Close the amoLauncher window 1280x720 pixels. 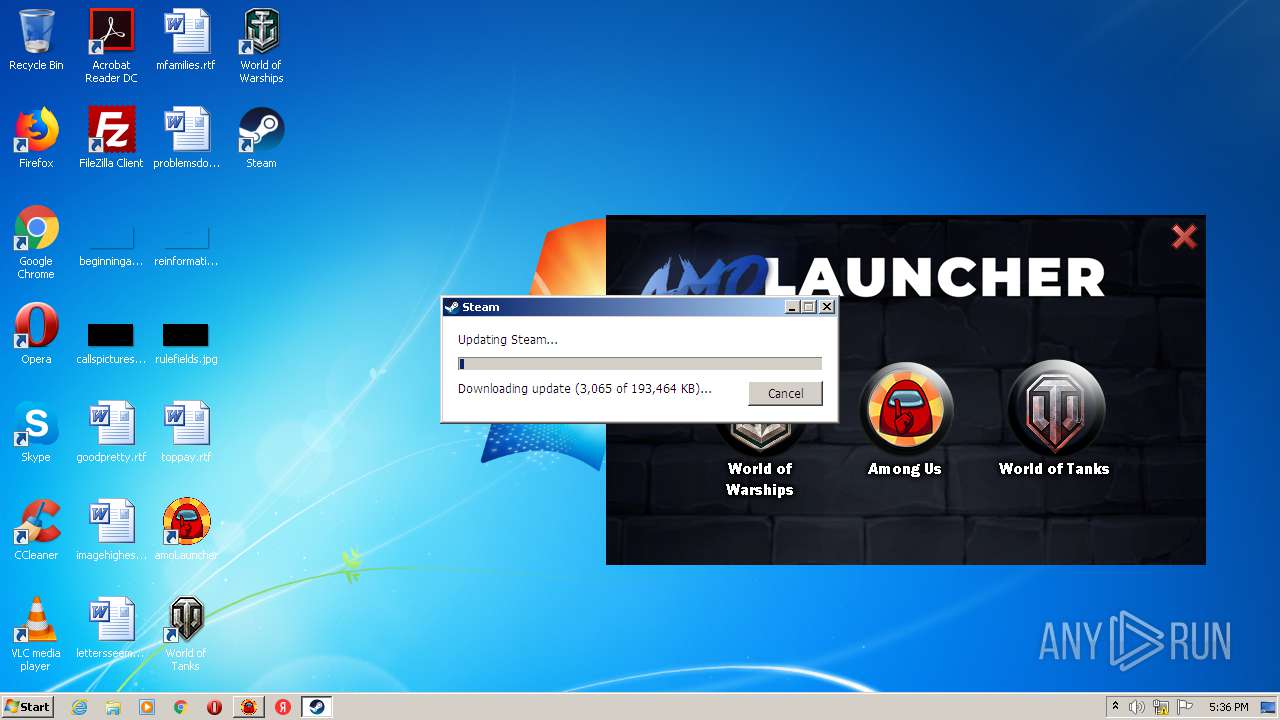[1184, 236]
